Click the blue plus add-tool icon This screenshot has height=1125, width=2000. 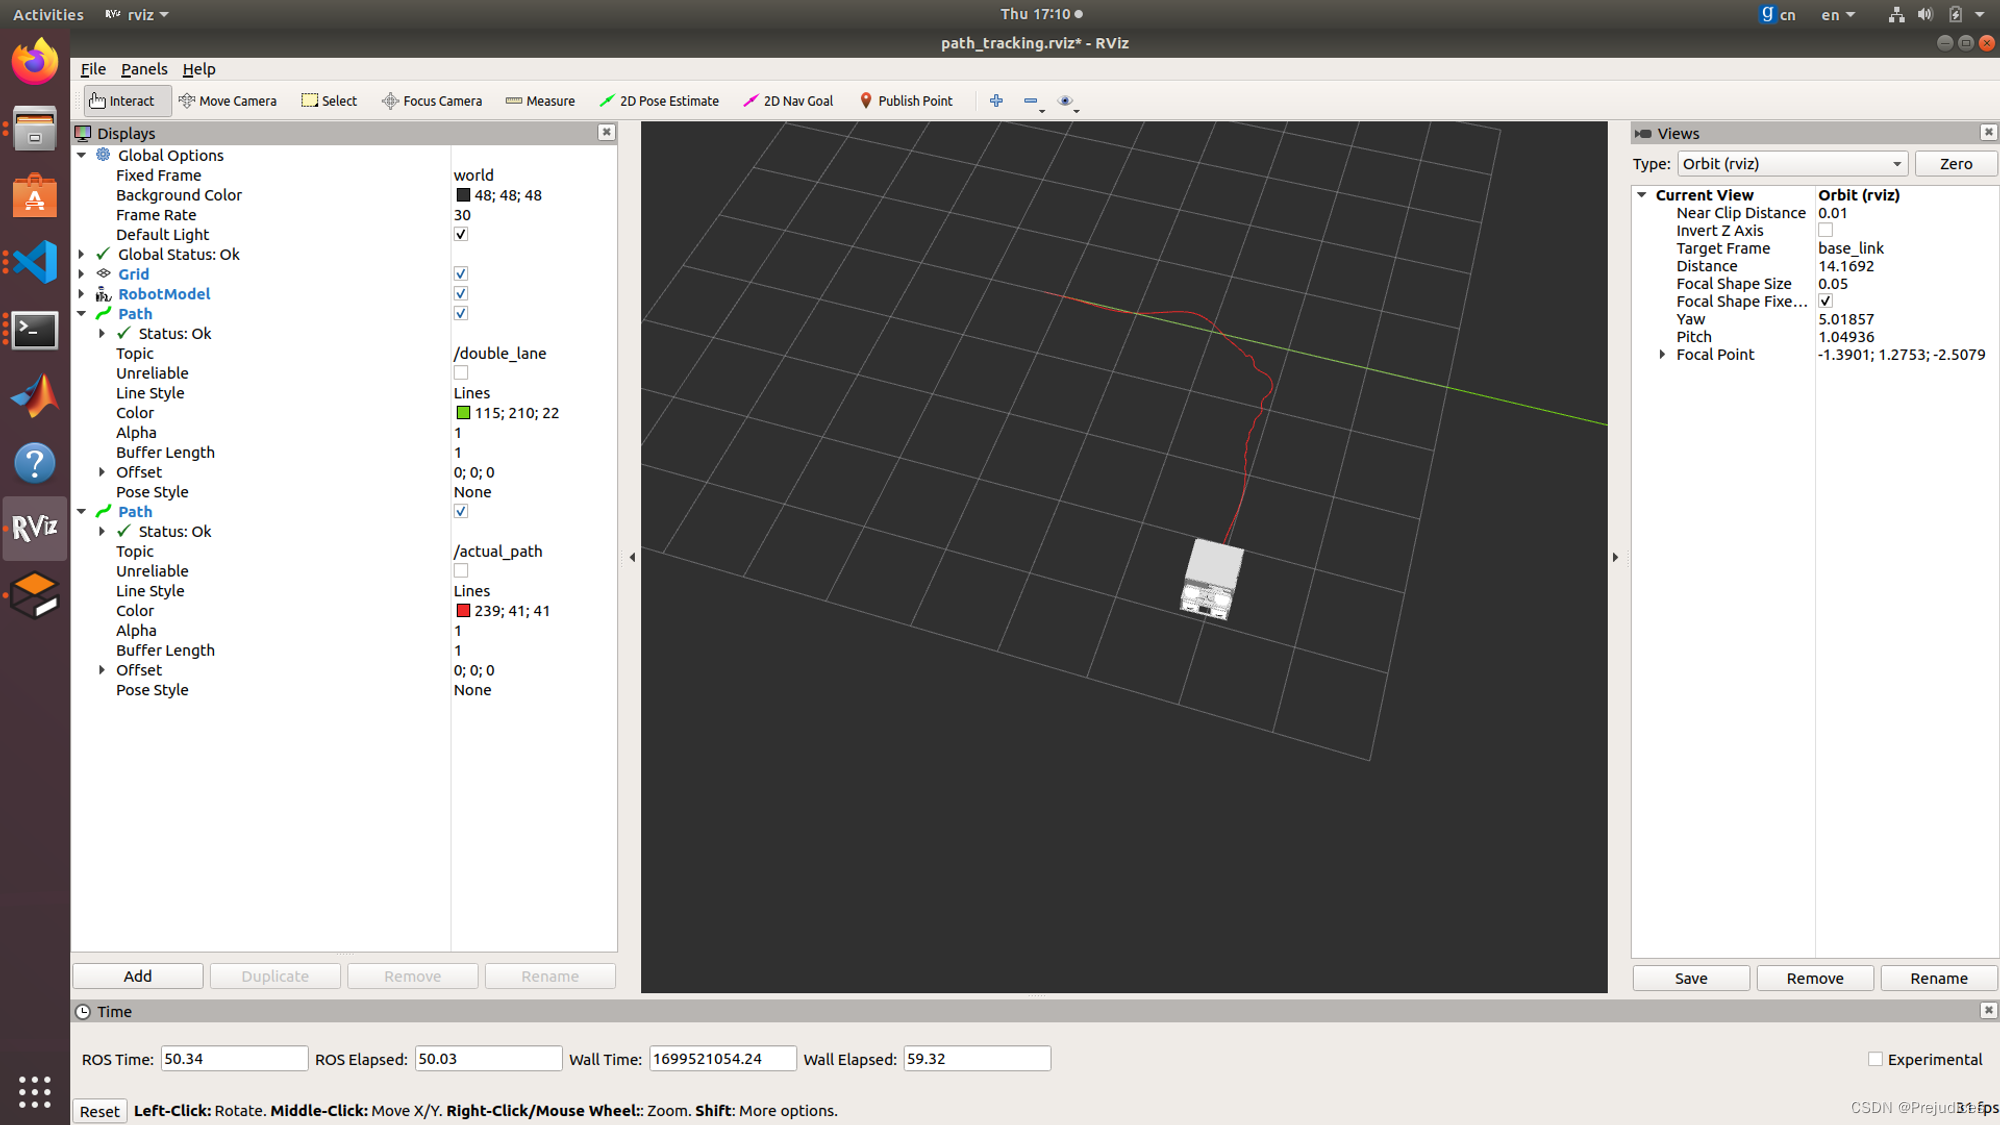(996, 101)
